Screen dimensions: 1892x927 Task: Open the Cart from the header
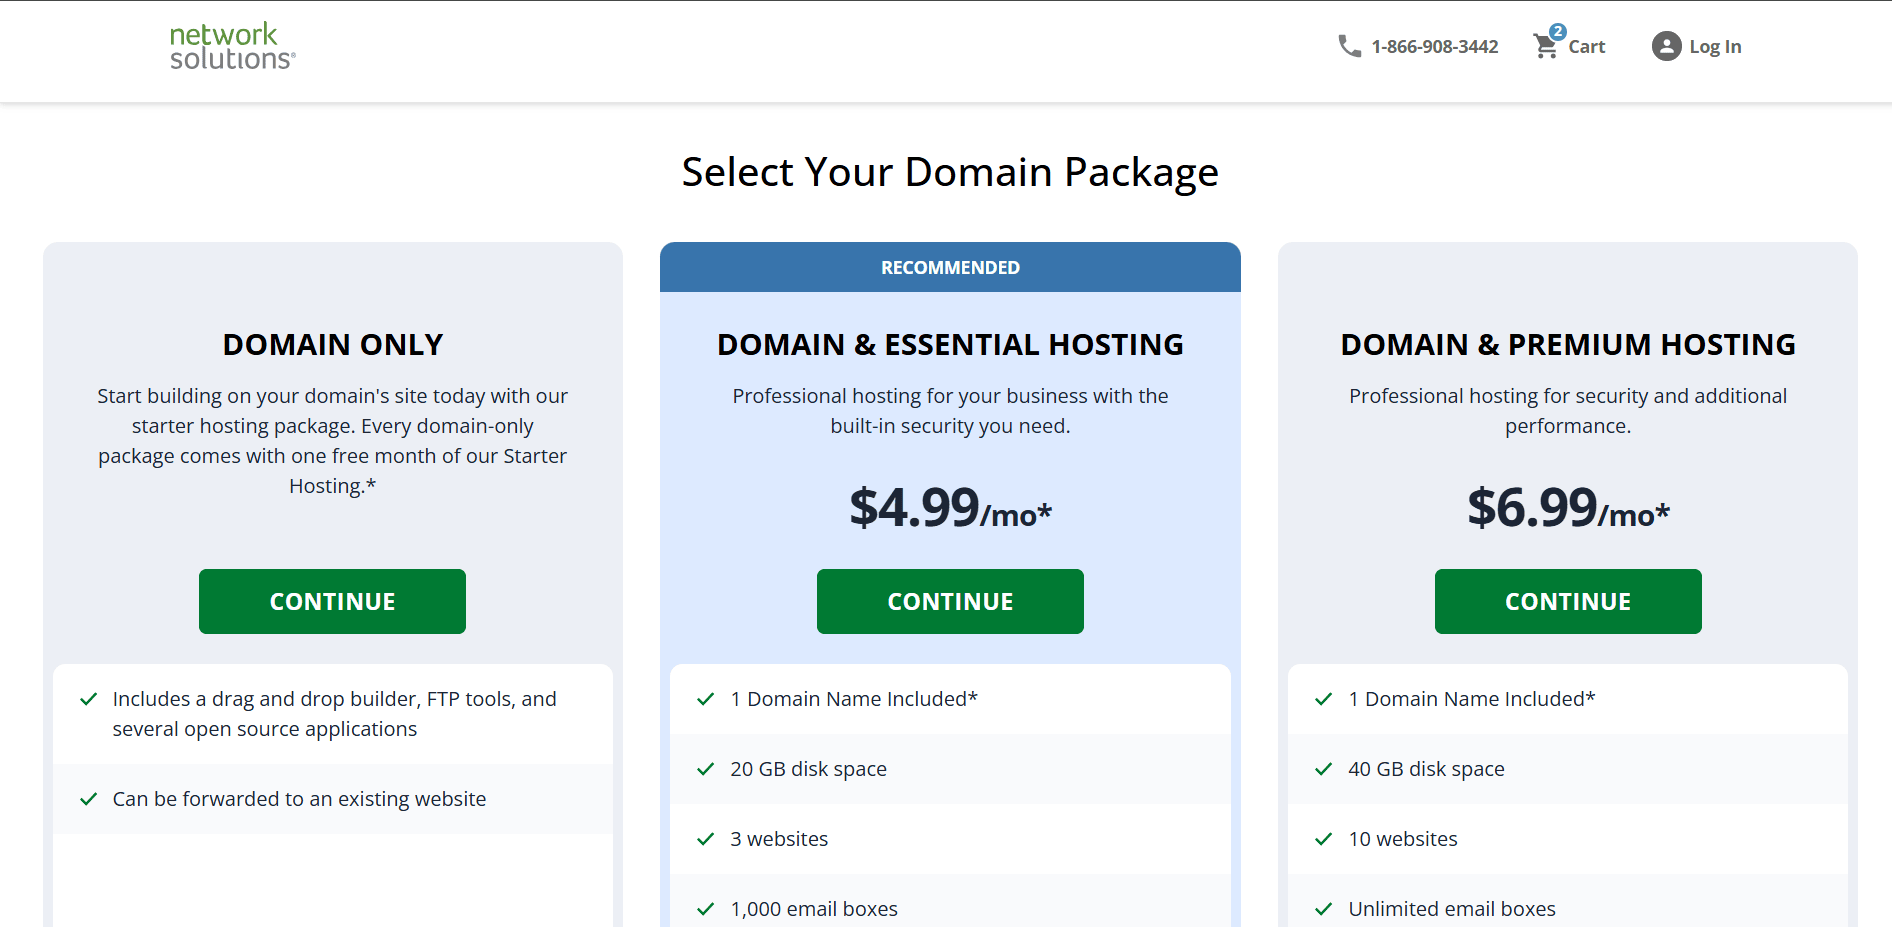tap(1586, 46)
